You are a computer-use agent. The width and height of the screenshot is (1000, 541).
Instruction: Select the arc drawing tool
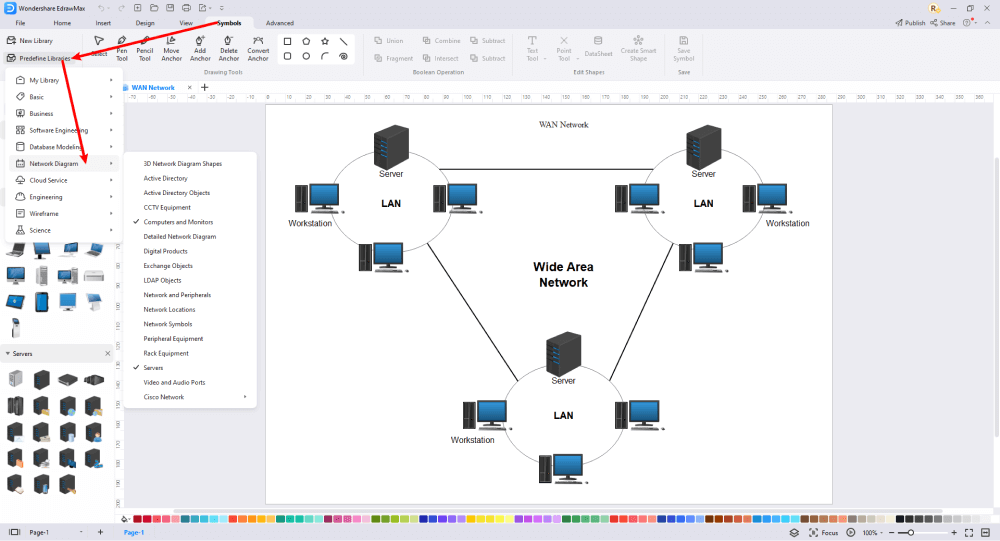[325, 56]
